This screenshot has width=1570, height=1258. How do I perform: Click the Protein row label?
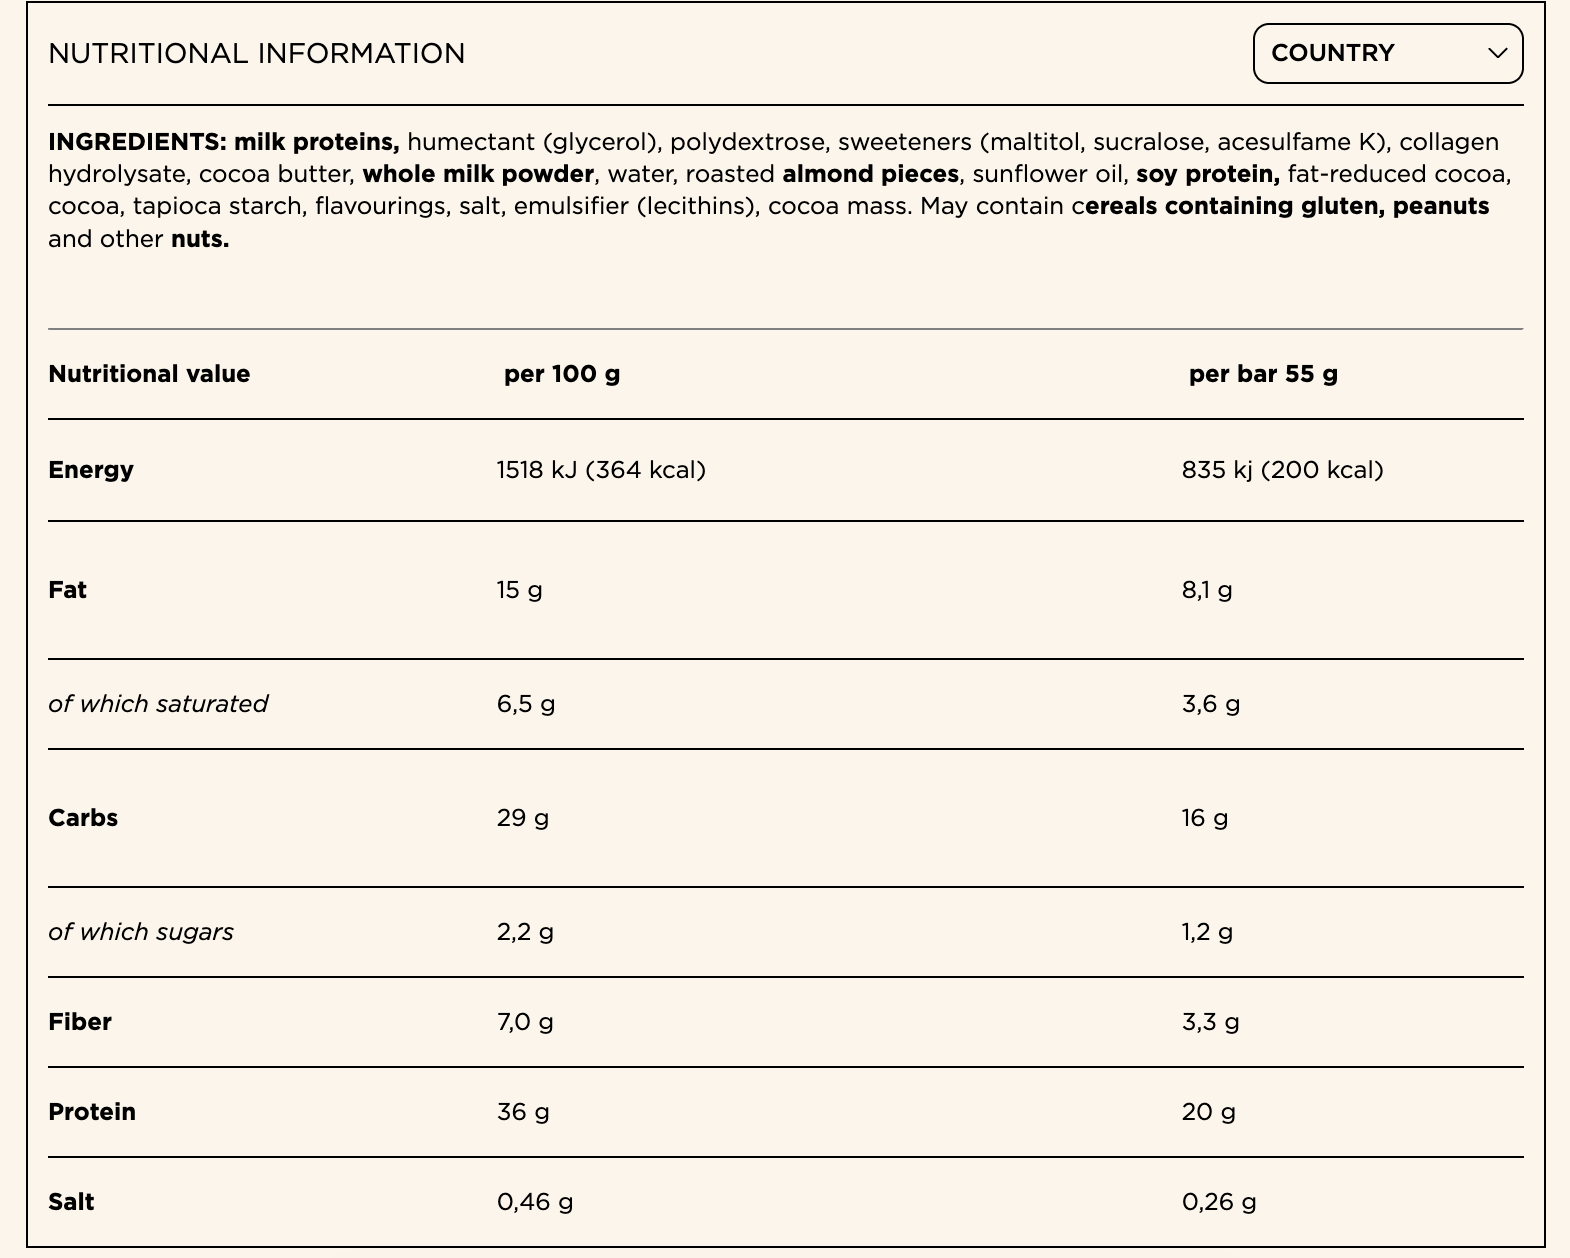(92, 1112)
